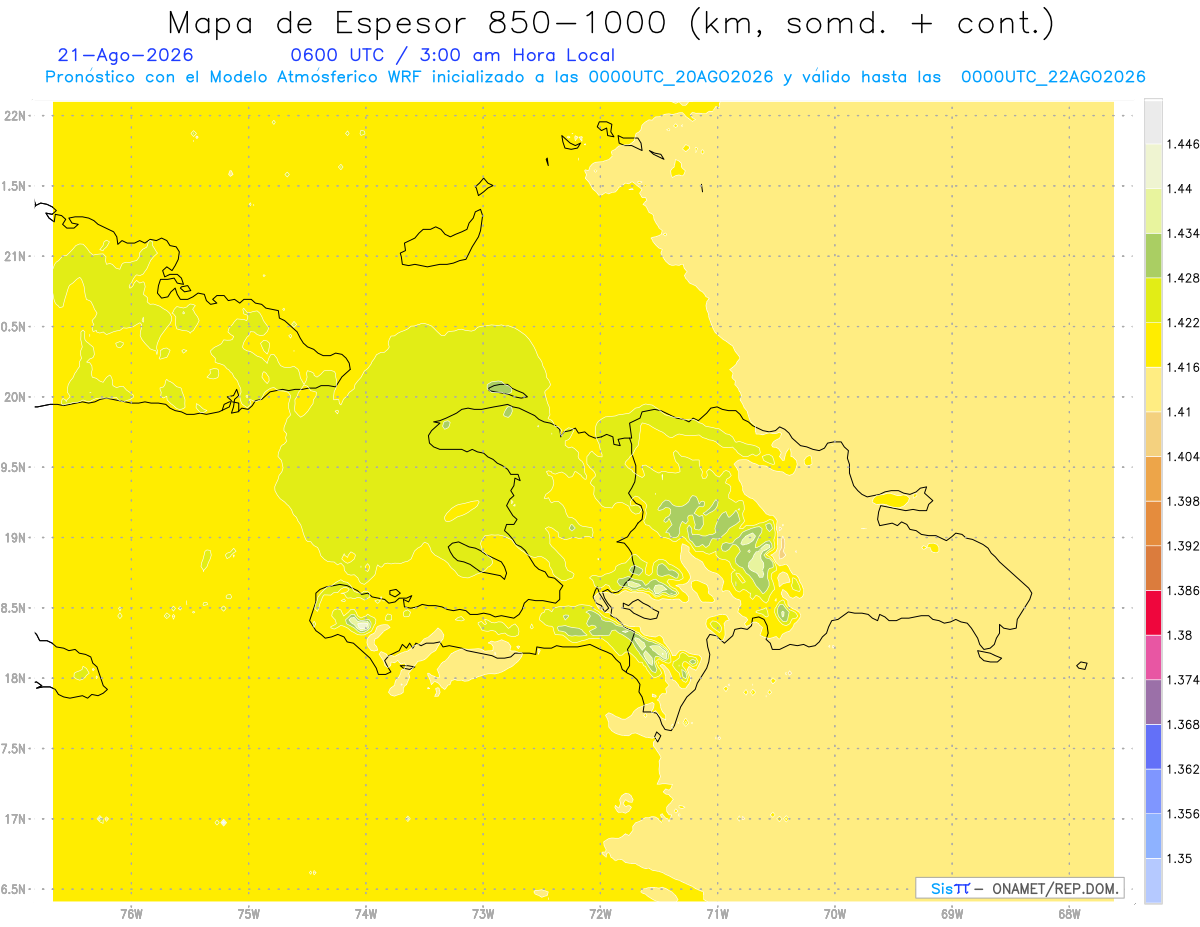
Task: Click the colorbar value '1.422'
Action: (1182, 323)
